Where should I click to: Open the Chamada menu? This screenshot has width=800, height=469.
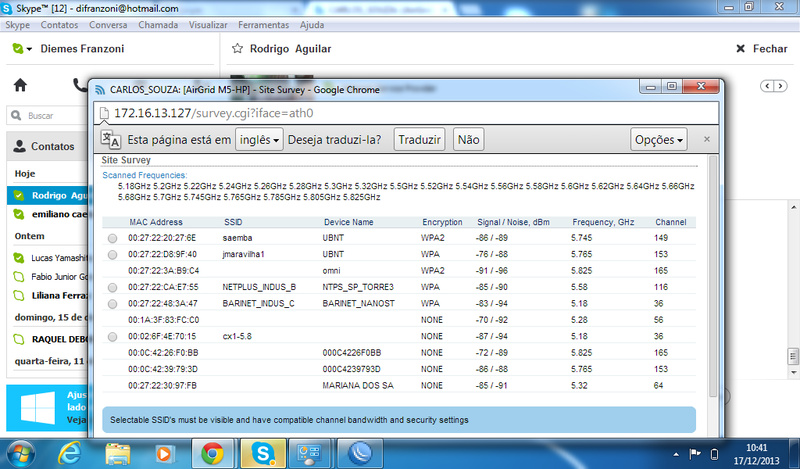click(158, 25)
